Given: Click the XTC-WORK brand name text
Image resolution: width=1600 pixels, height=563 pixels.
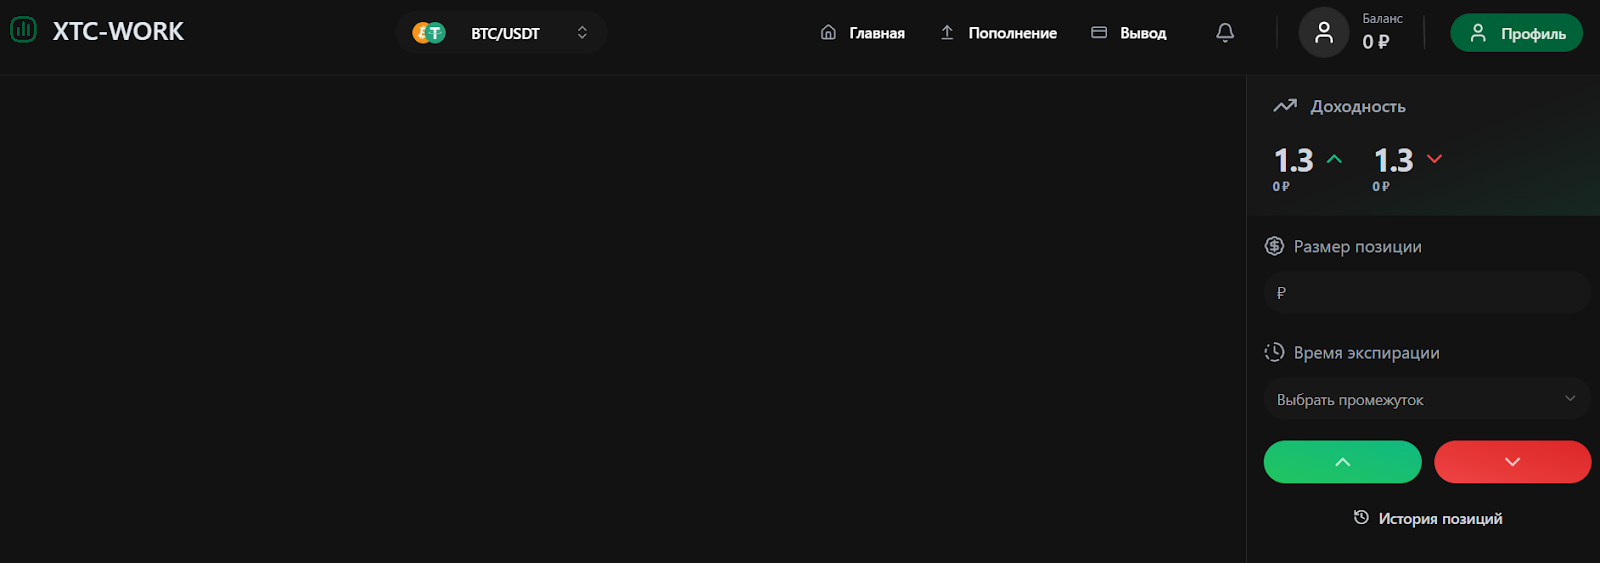Looking at the screenshot, I should (x=118, y=32).
